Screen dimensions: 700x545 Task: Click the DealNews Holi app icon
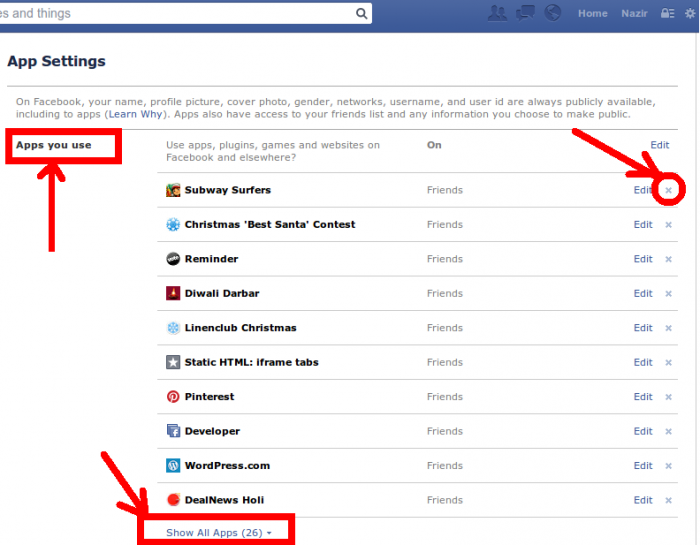pyautogui.click(x=173, y=500)
